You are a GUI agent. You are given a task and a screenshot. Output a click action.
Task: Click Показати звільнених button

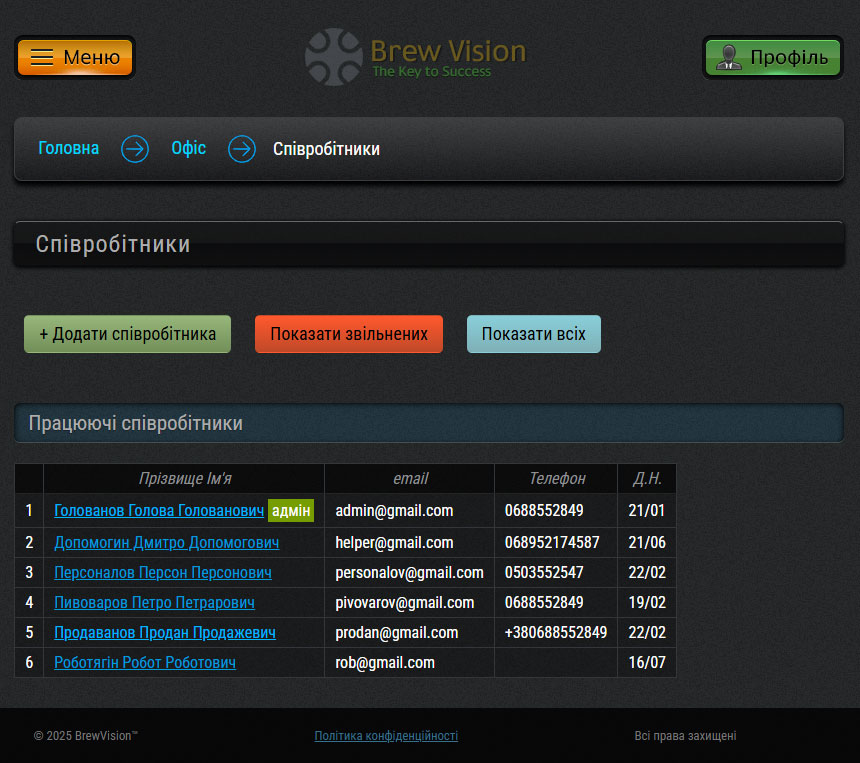[x=348, y=334]
